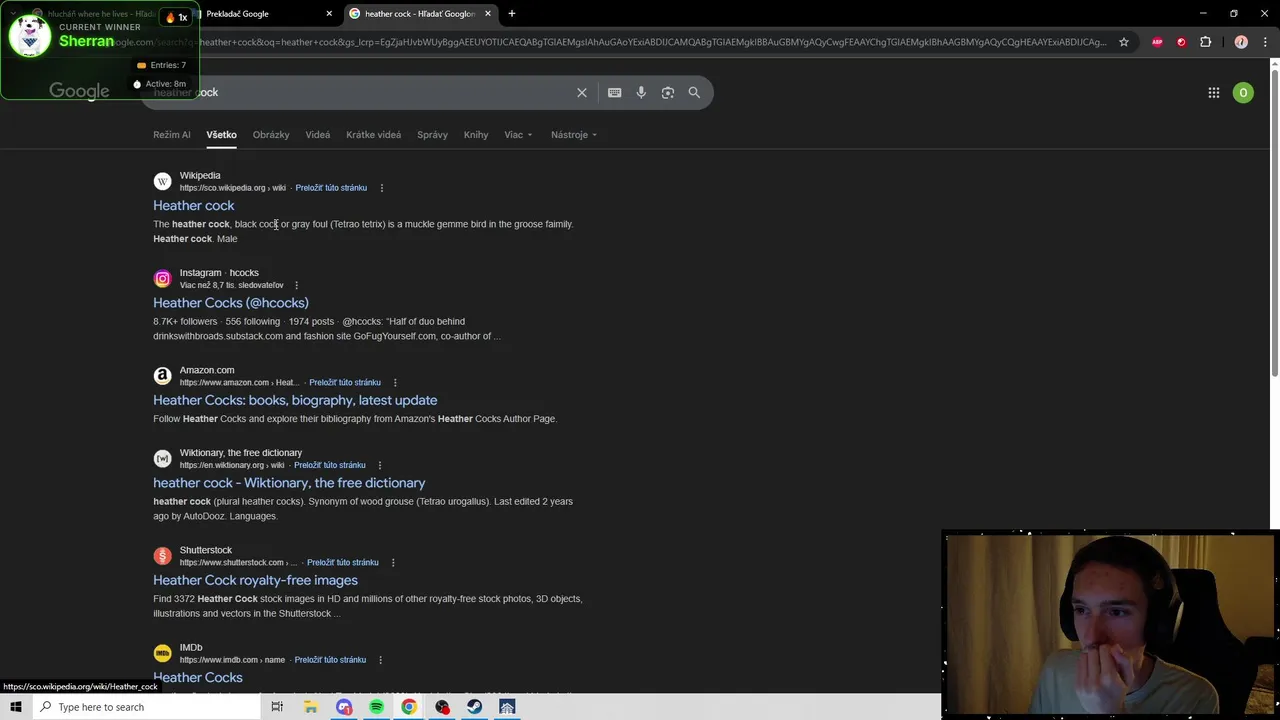
Task: Translate the Shutterstock result page
Action: tap(343, 562)
